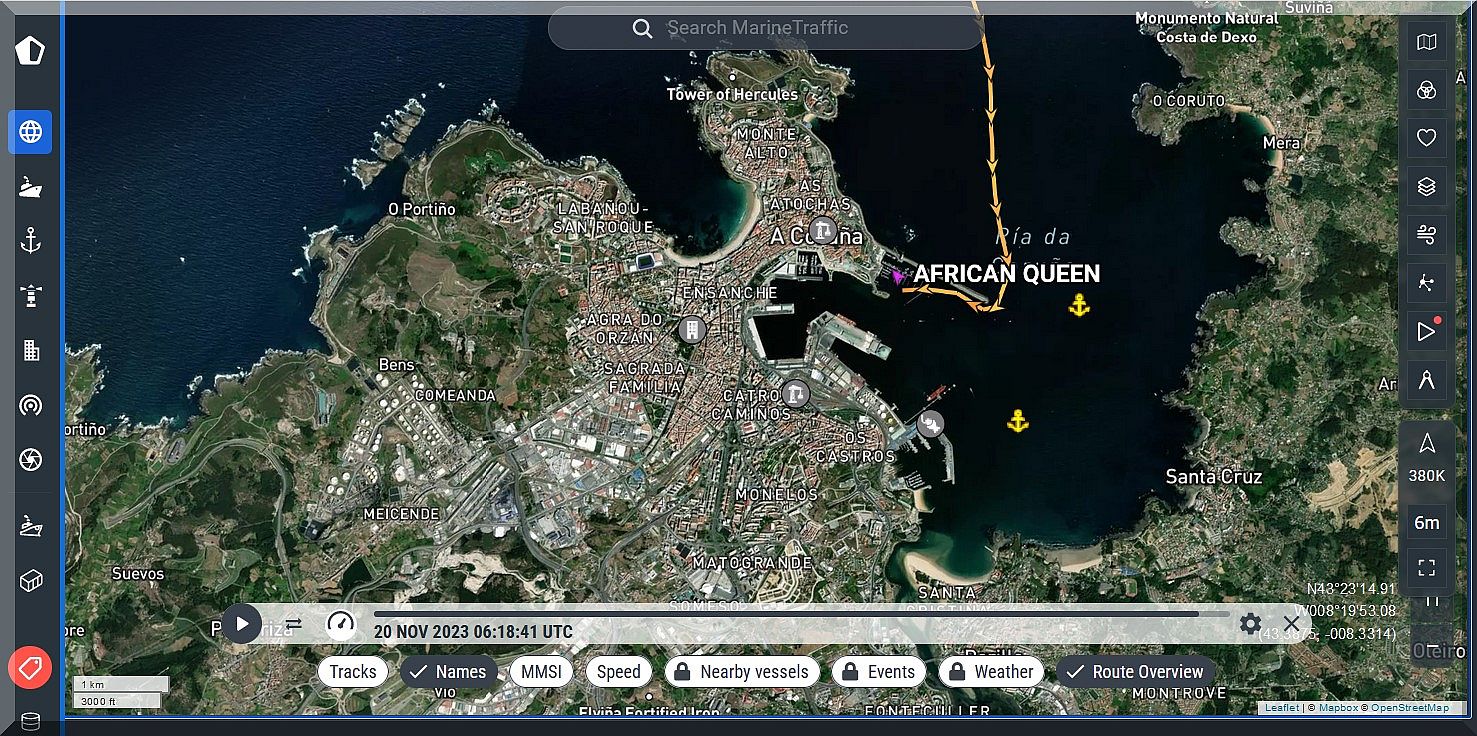
Task: Click the Search MarineTraffic field
Action: [x=766, y=28]
